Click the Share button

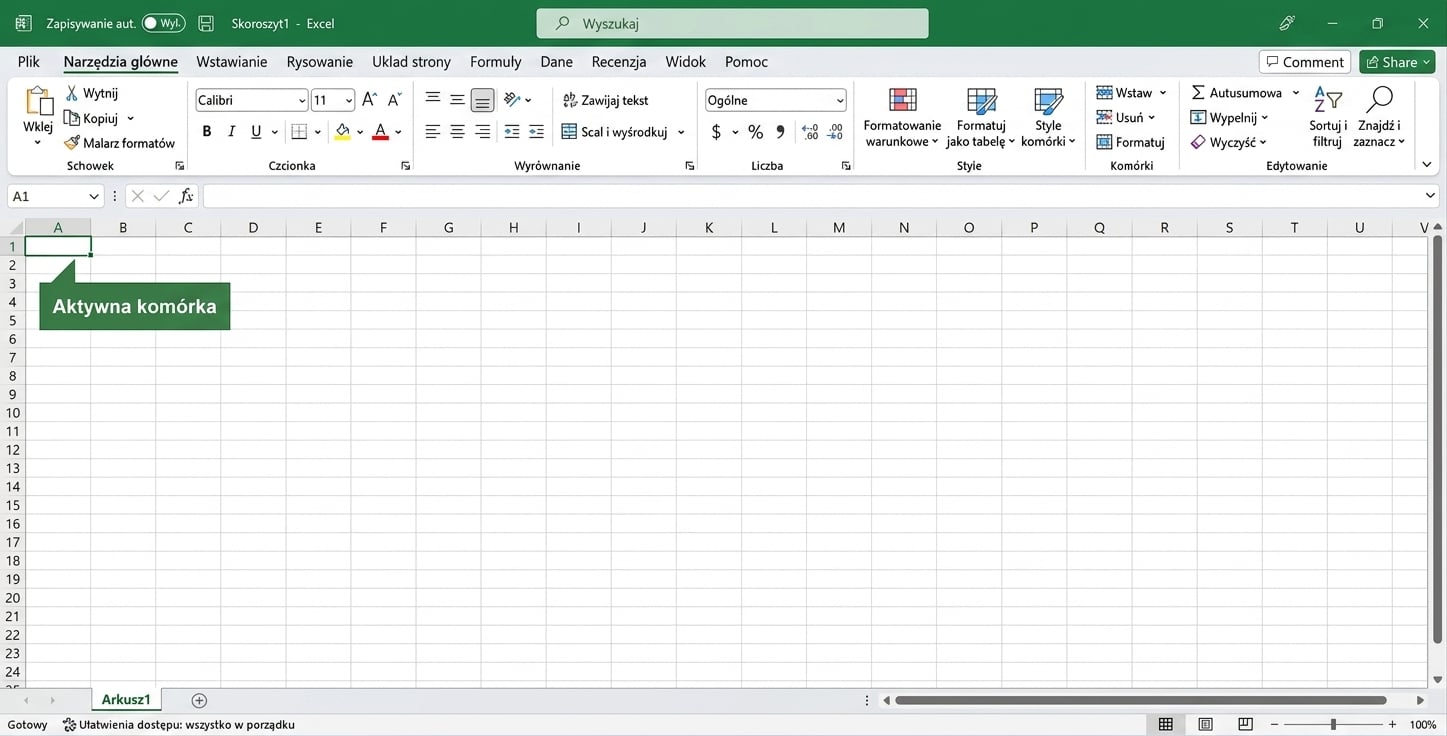coord(1397,62)
